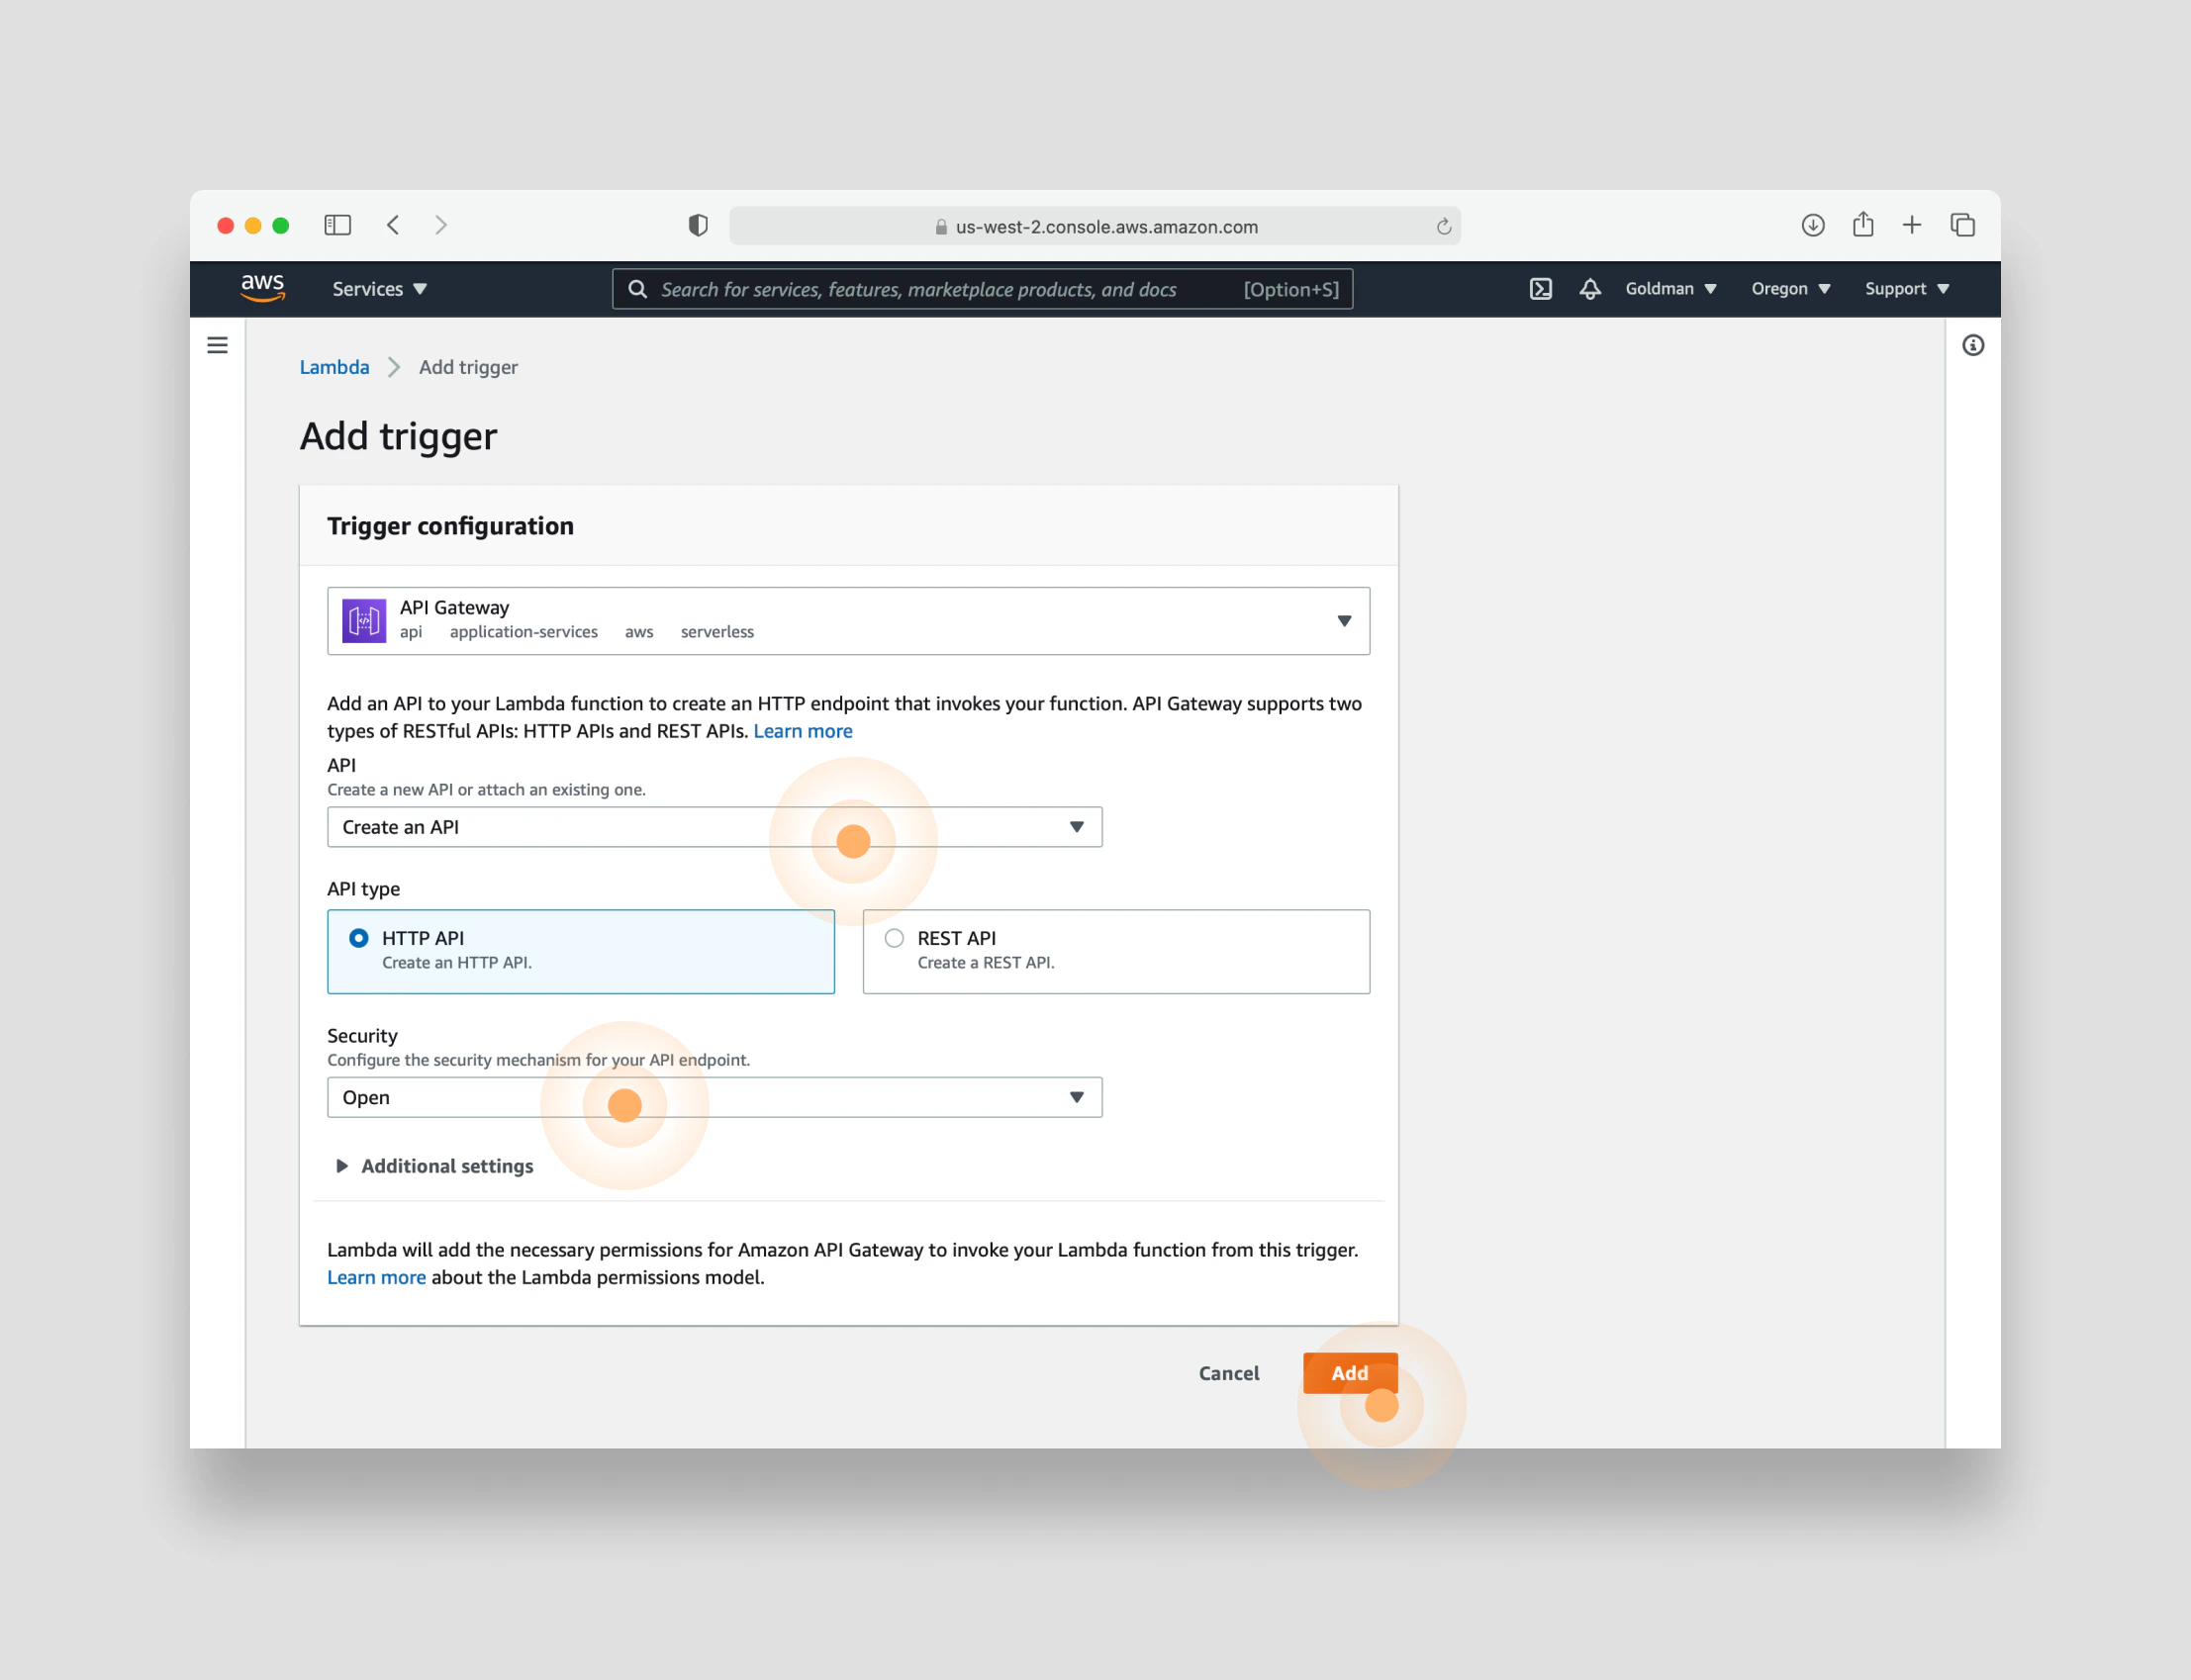Click the AWS logo
Screen dimensions: 2191x1680
263,288
